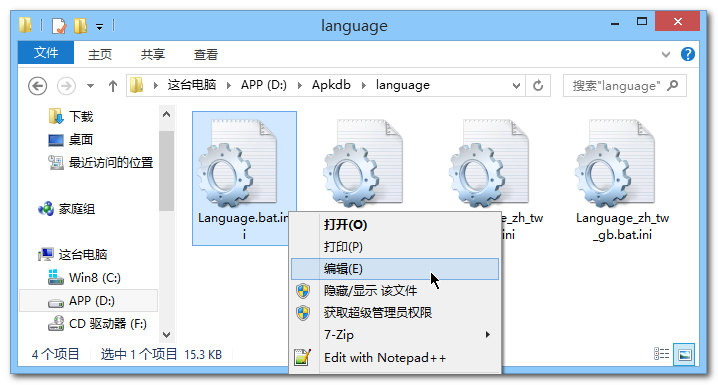Image resolution: width=718 pixels, height=385 pixels.
Task: Click navigation pane scroll down arrow
Action: (166, 335)
